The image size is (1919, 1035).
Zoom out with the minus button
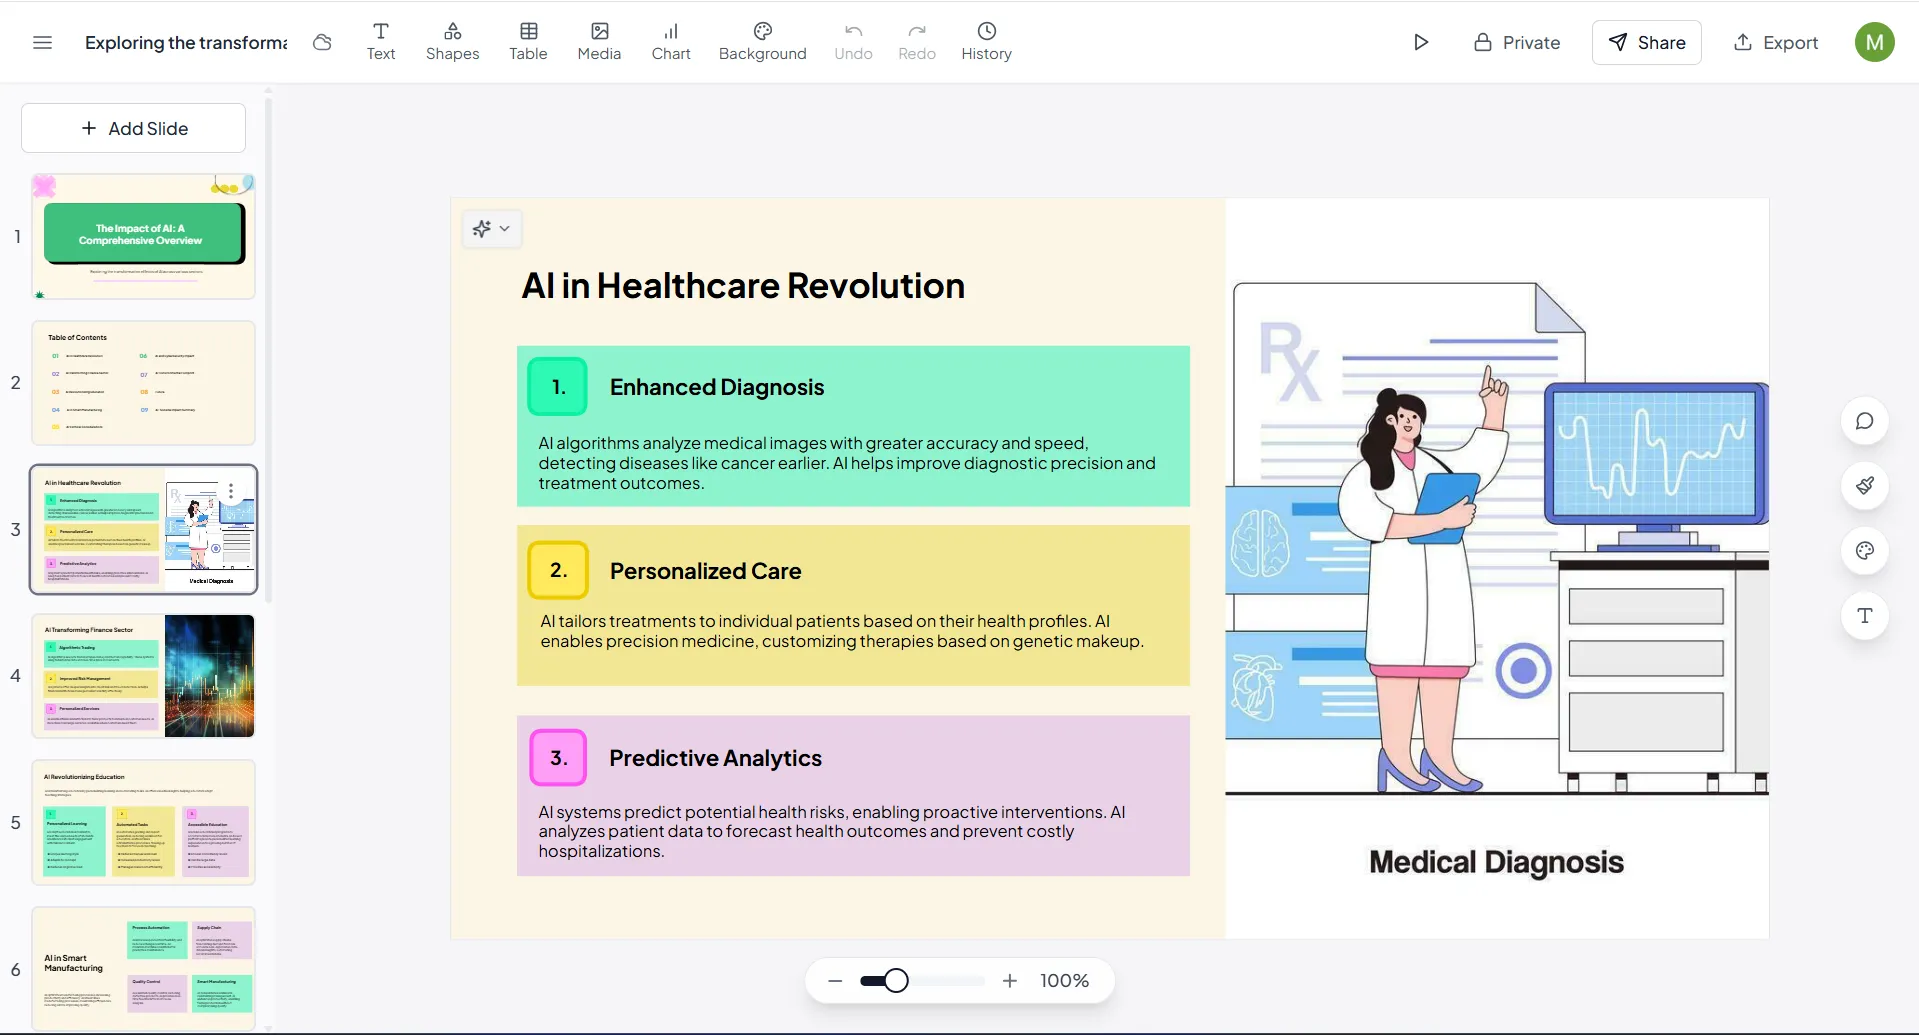[835, 981]
